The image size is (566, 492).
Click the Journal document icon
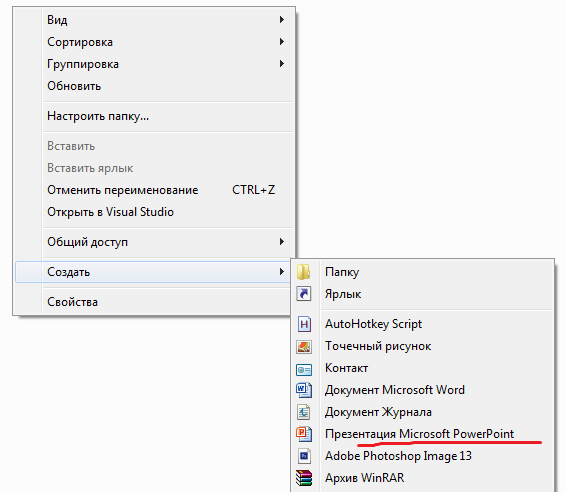(x=304, y=412)
